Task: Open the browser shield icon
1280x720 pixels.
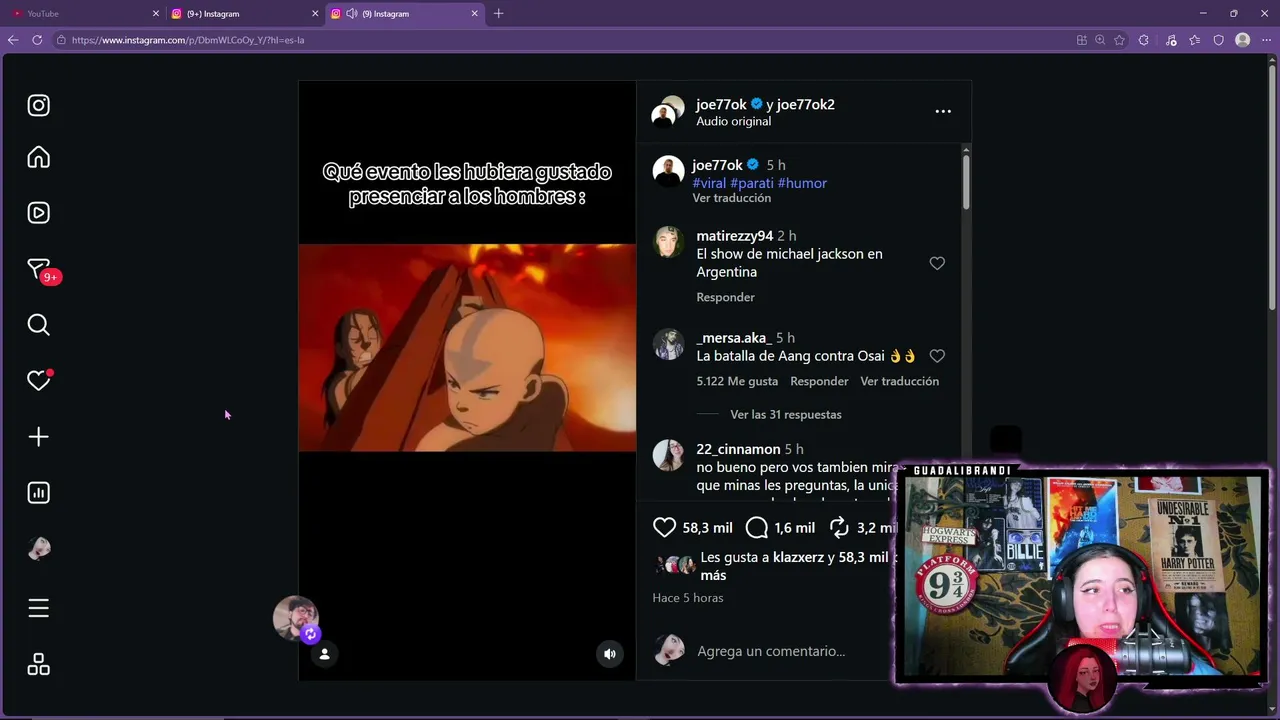Action: tap(1218, 40)
